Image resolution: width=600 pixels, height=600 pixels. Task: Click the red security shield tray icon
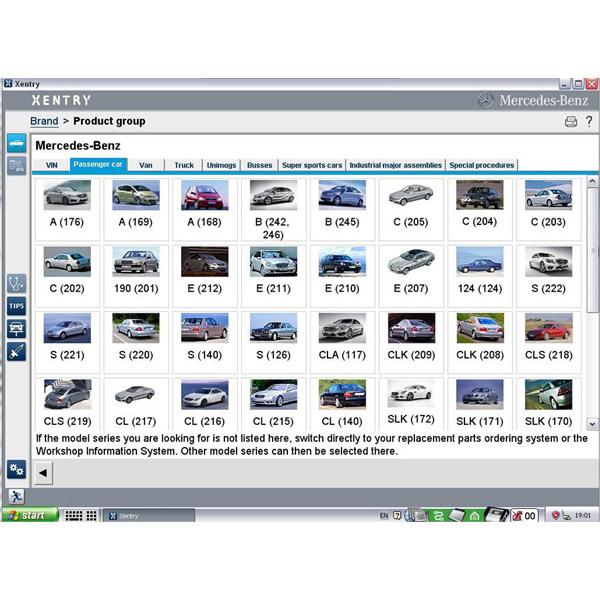[x=555, y=515]
